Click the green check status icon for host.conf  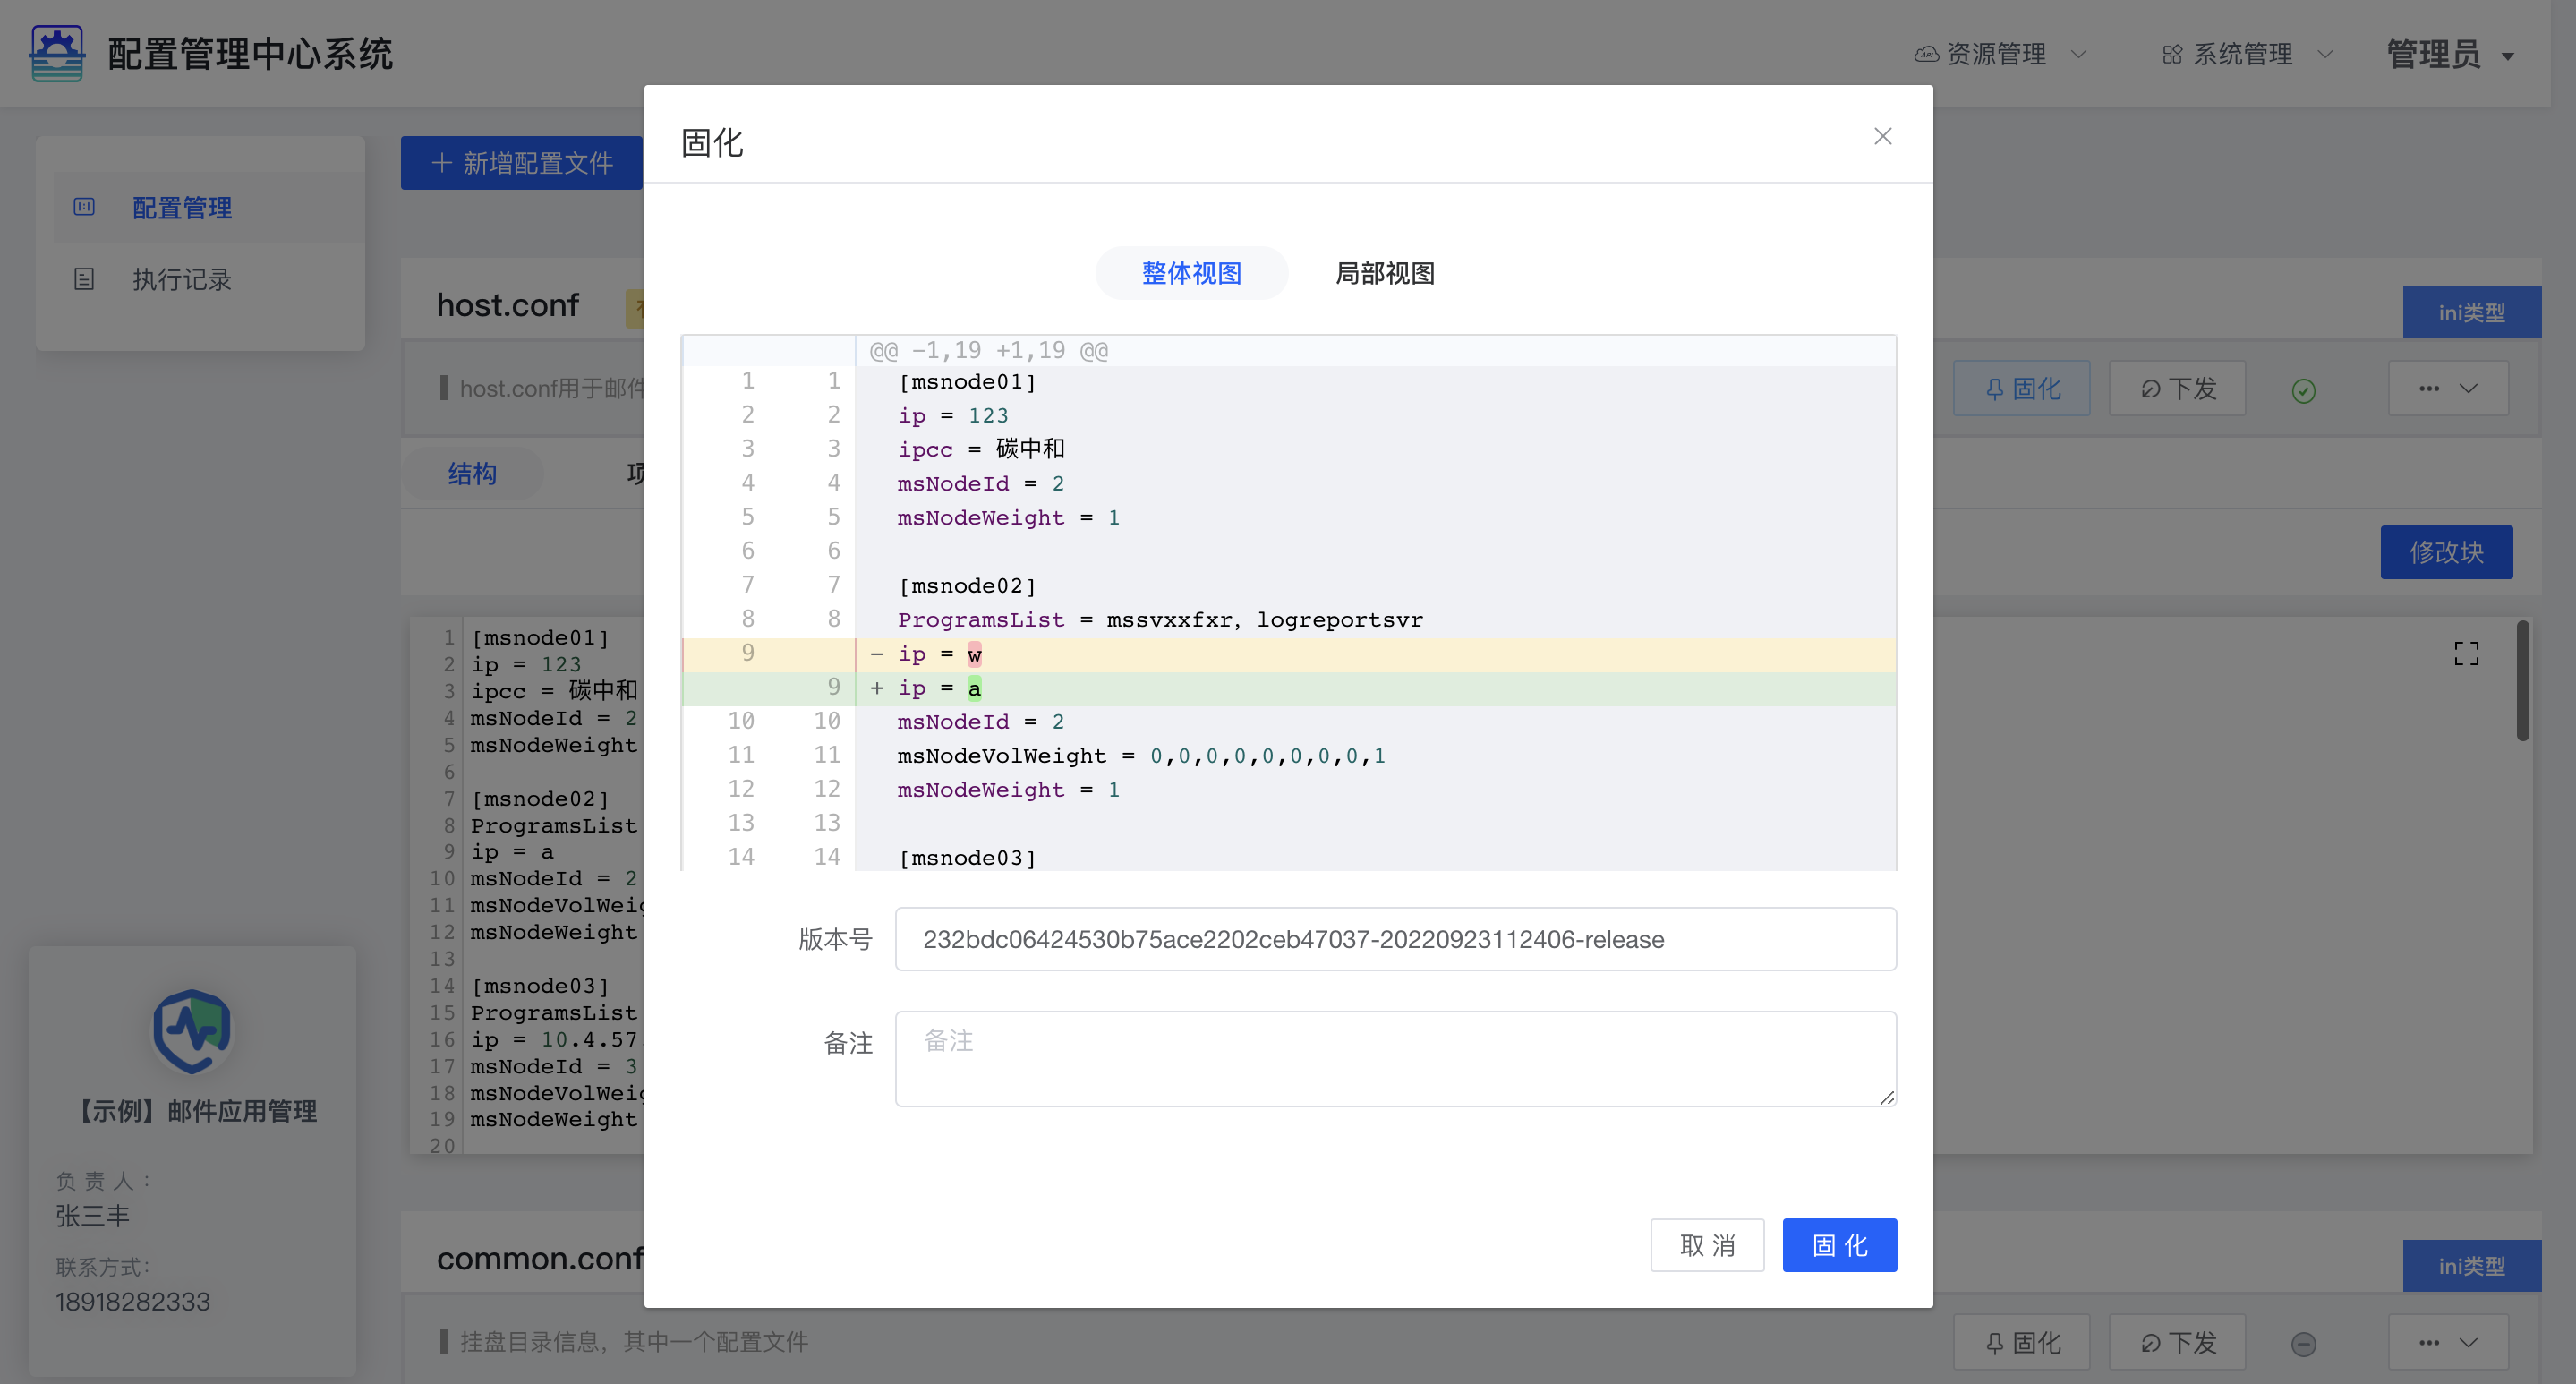click(x=2303, y=390)
